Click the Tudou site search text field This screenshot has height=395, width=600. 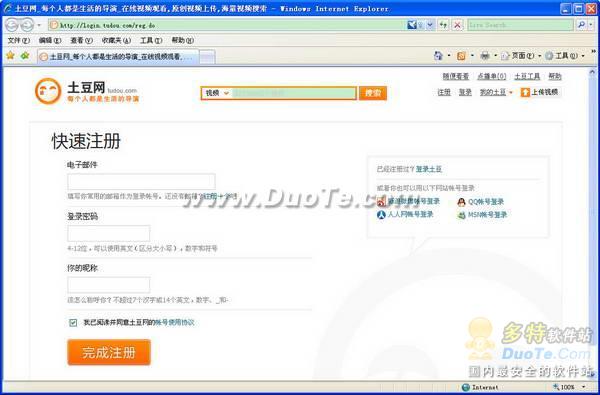pyautogui.click(x=294, y=93)
